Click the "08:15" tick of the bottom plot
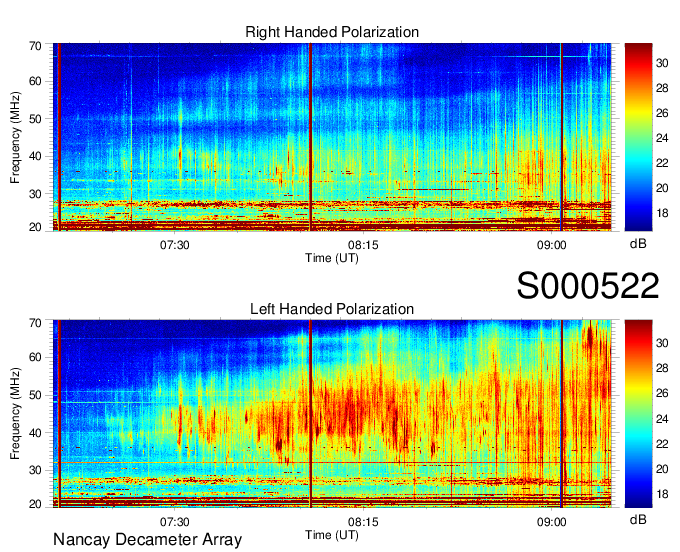This screenshot has height=552, width=680. click(x=363, y=522)
